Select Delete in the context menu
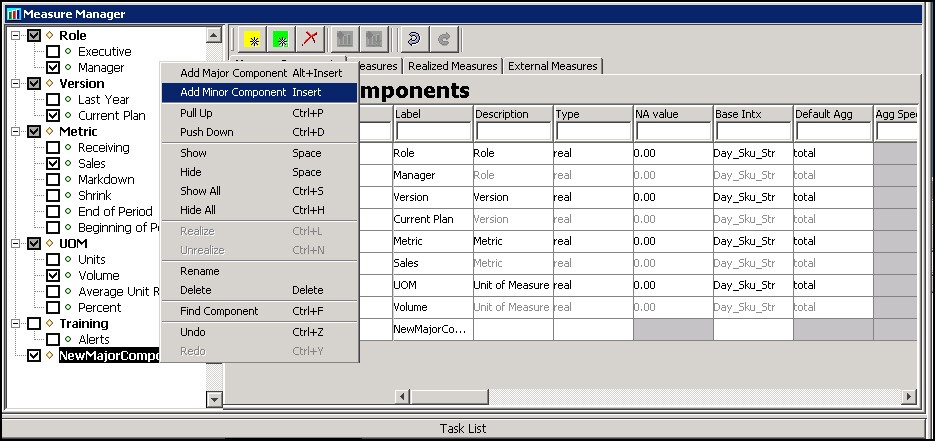Screen dimensions: 935x441 [260, 290]
